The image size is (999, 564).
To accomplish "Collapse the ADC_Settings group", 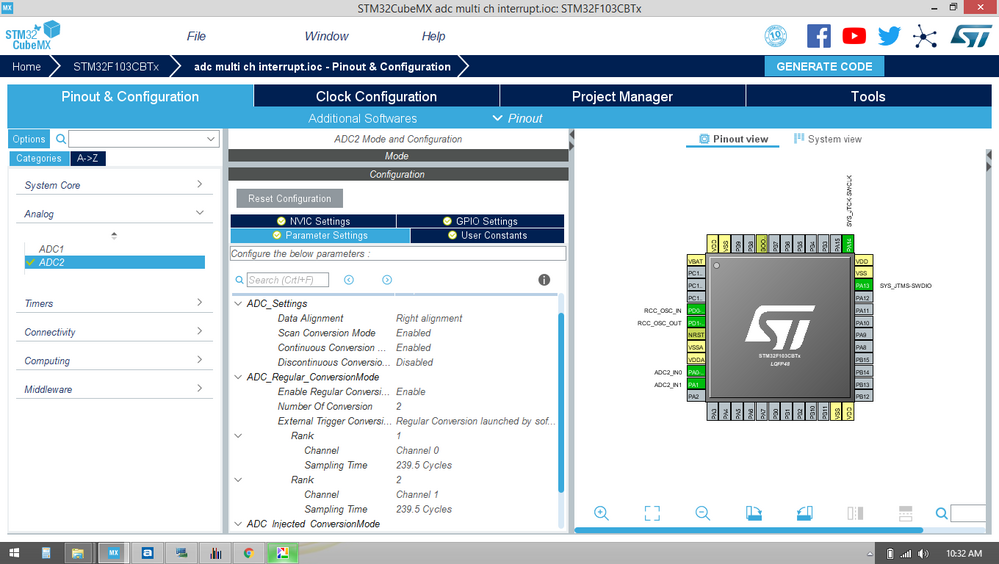I will point(238,303).
